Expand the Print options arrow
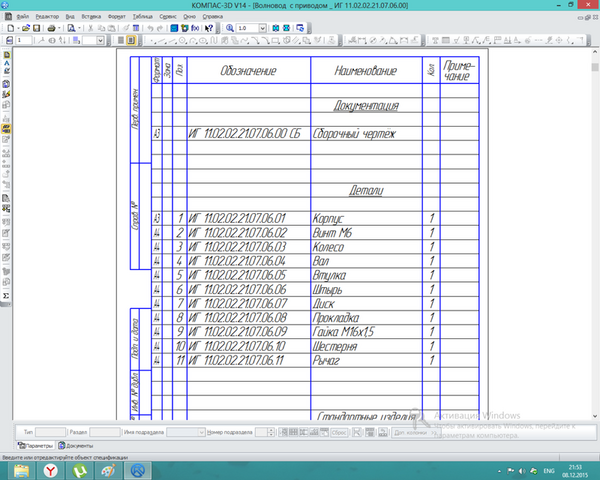 (59, 28)
